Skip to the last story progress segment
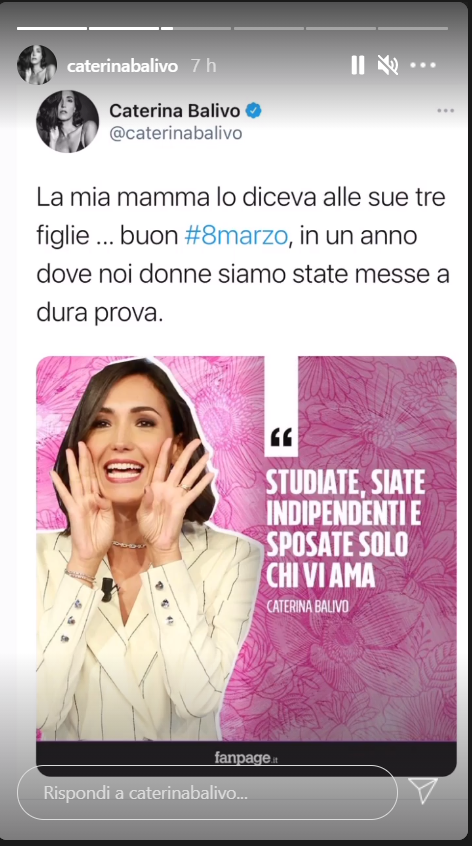Image resolution: width=472 pixels, height=846 pixels. click(413, 28)
